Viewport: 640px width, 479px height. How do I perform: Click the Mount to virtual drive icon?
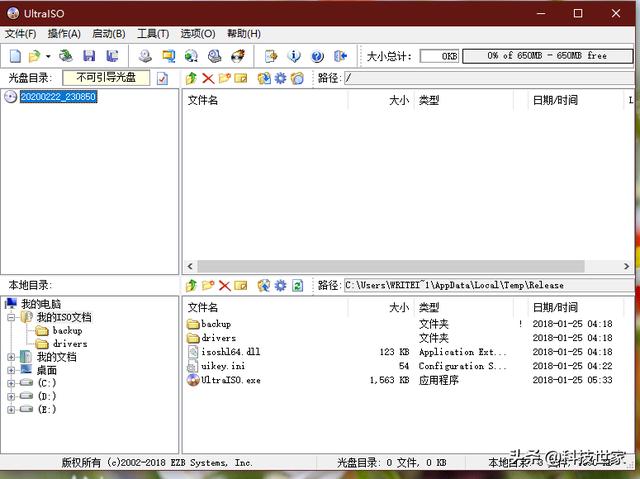pyautogui.click(x=191, y=56)
